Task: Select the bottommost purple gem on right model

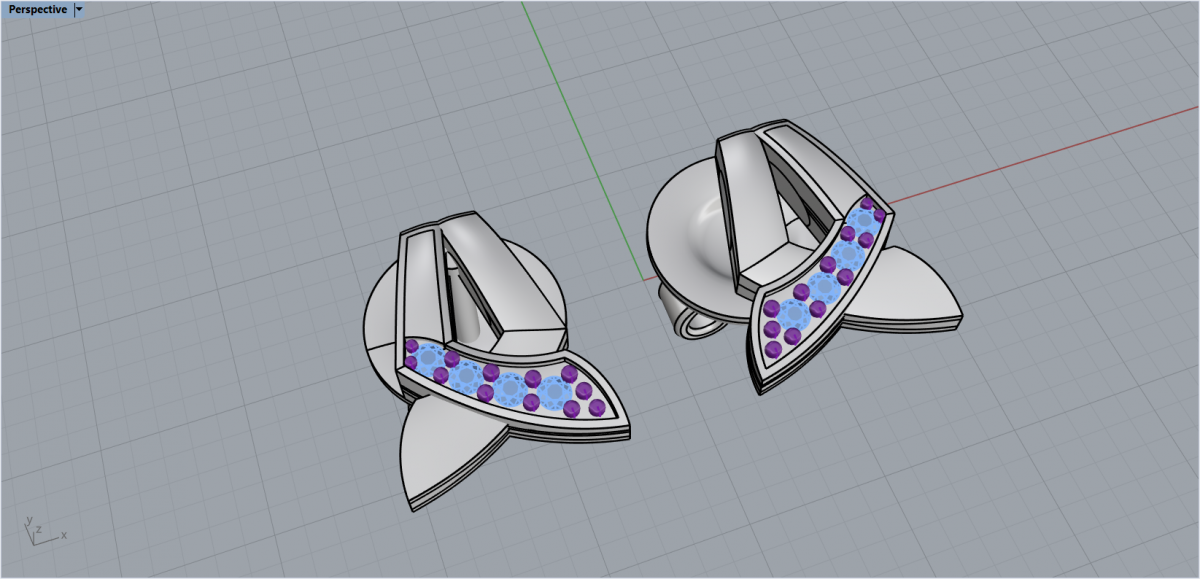Action: click(772, 349)
